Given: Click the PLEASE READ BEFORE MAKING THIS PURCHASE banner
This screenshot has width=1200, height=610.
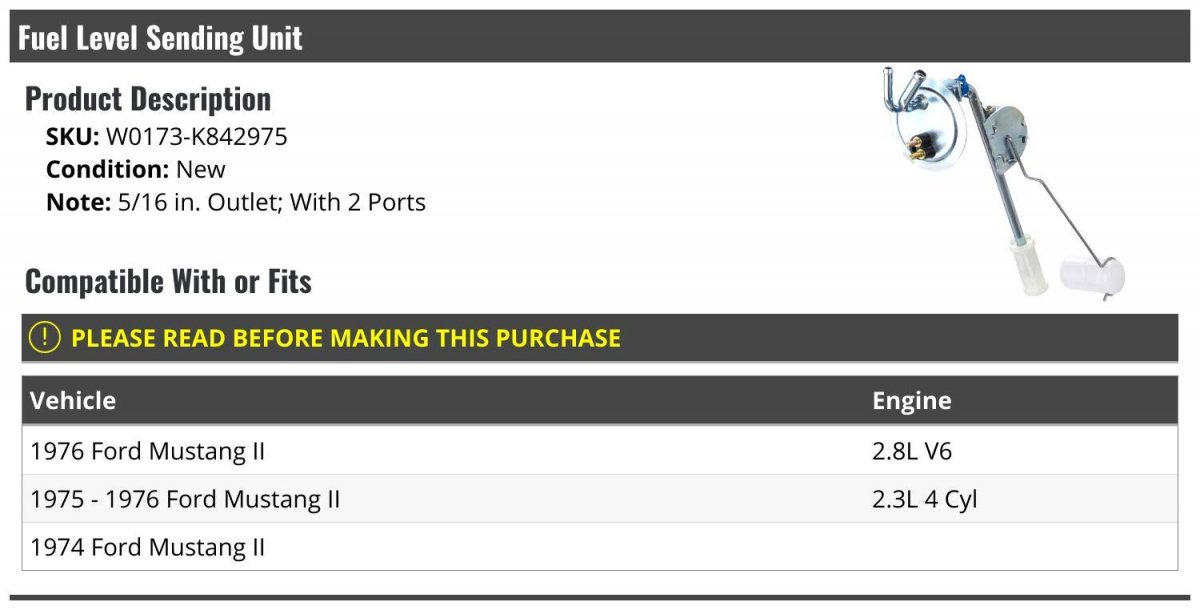Looking at the screenshot, I should pos(346,338).
